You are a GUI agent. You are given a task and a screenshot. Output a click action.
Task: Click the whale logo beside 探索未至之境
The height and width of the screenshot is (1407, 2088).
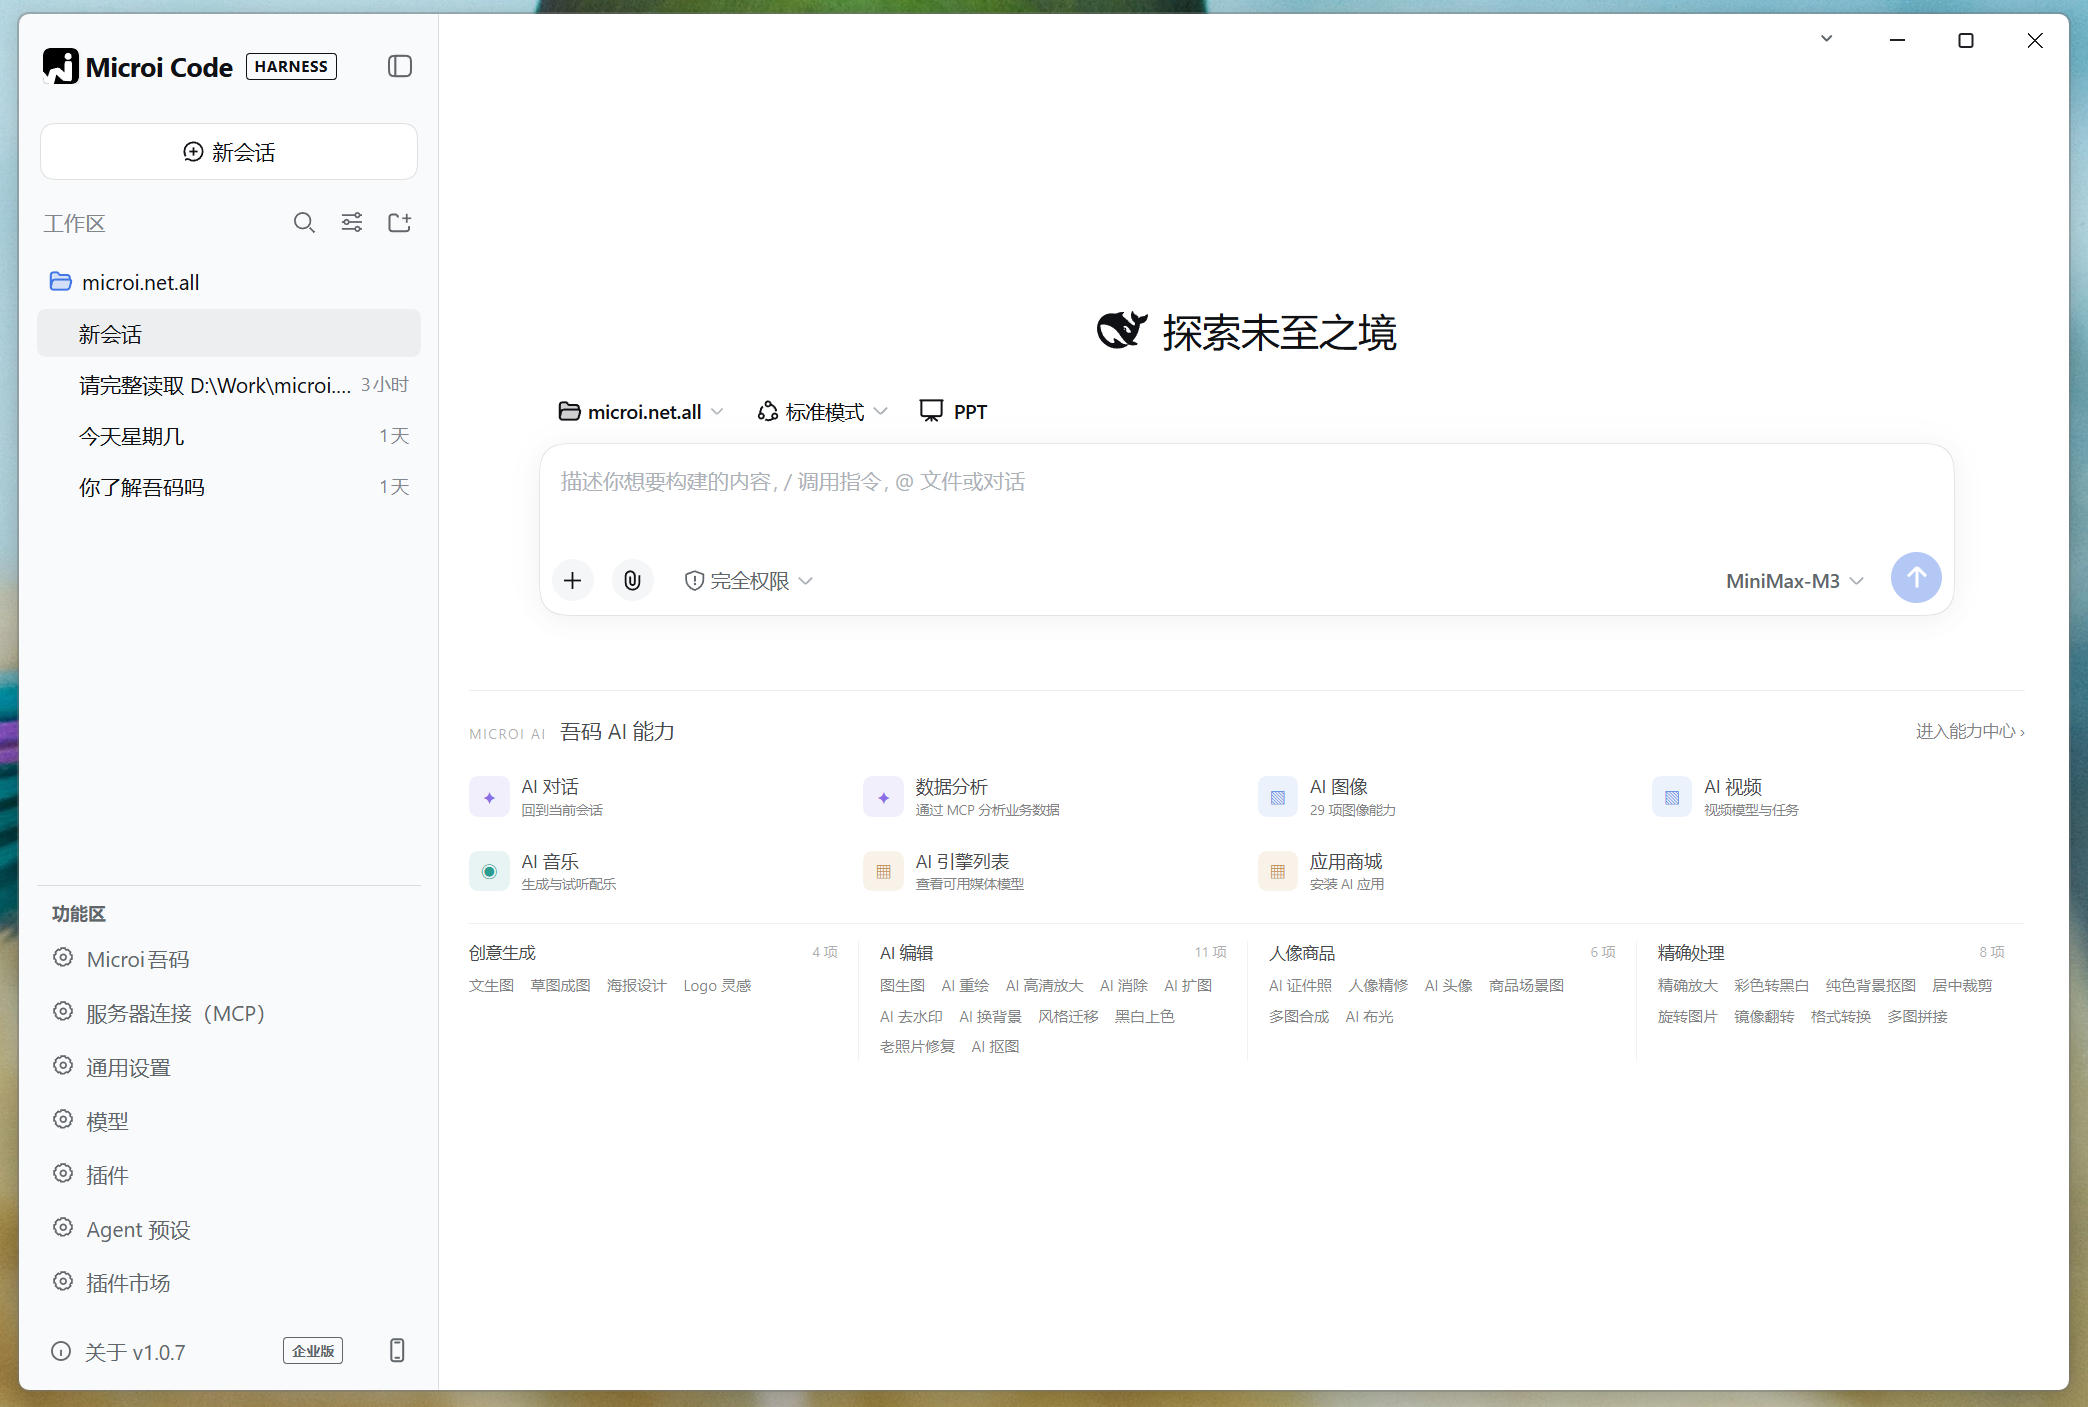click(x=1122, y=331)
